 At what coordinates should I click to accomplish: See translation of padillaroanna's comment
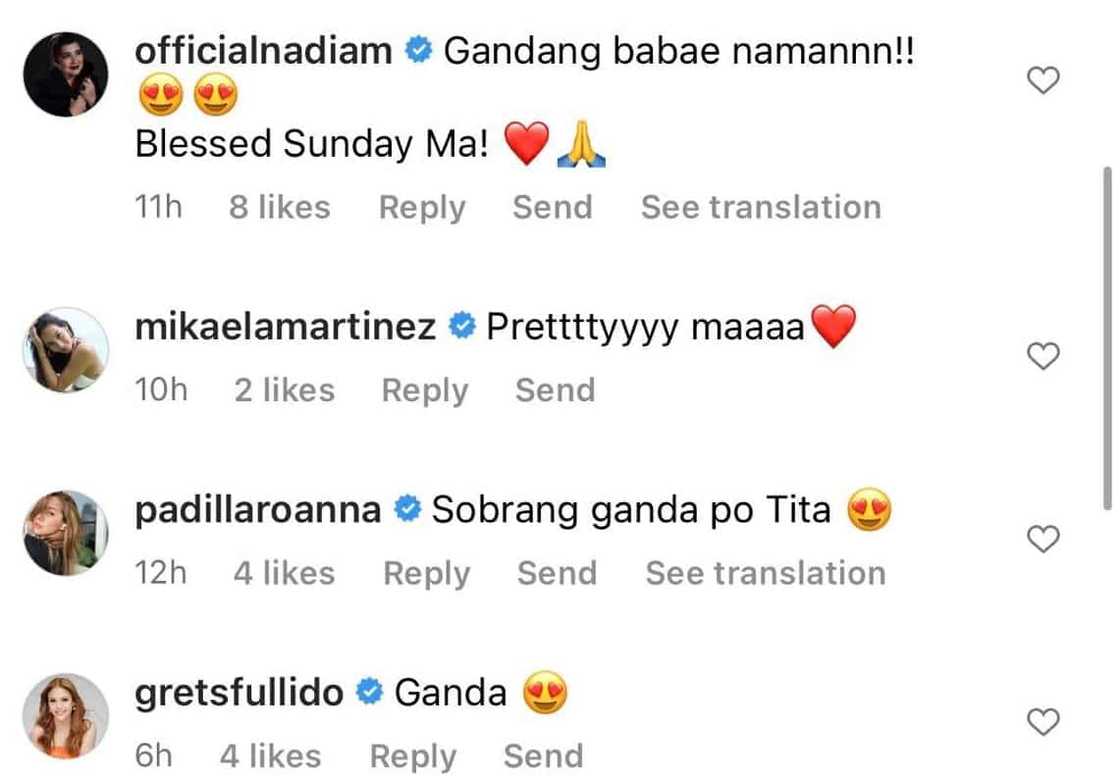(765, 574)
